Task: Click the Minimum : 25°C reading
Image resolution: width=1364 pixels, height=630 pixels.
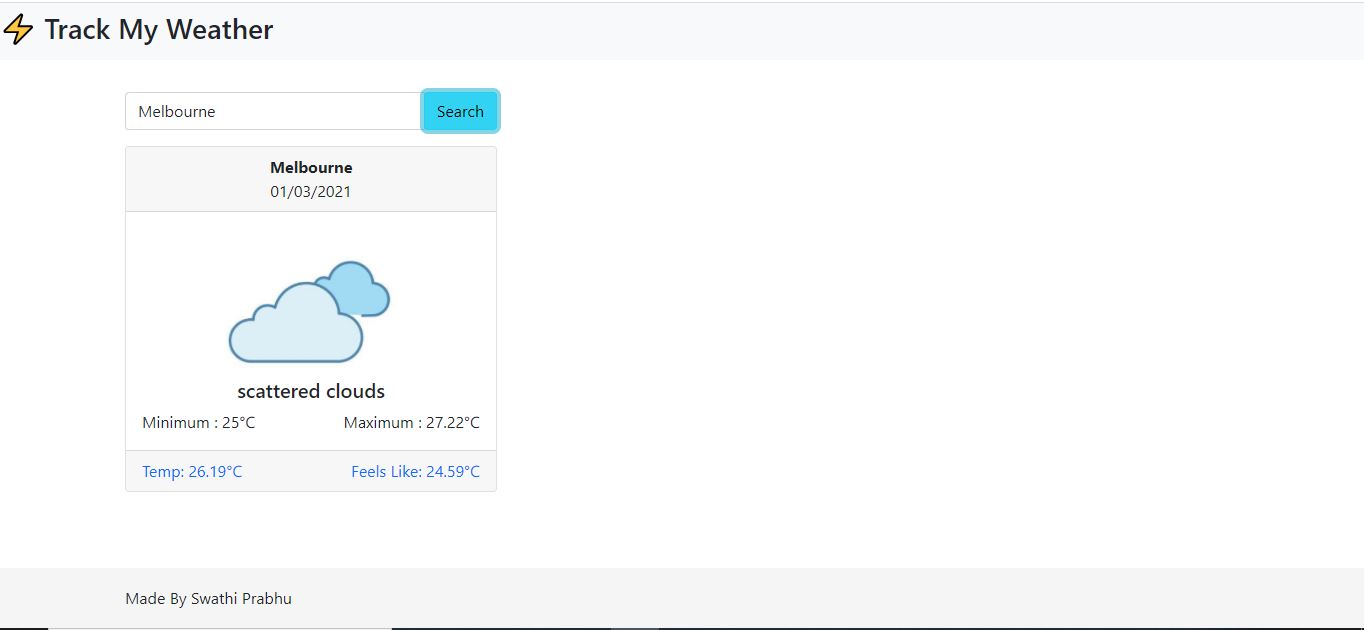Action: (x=199, y=422)
